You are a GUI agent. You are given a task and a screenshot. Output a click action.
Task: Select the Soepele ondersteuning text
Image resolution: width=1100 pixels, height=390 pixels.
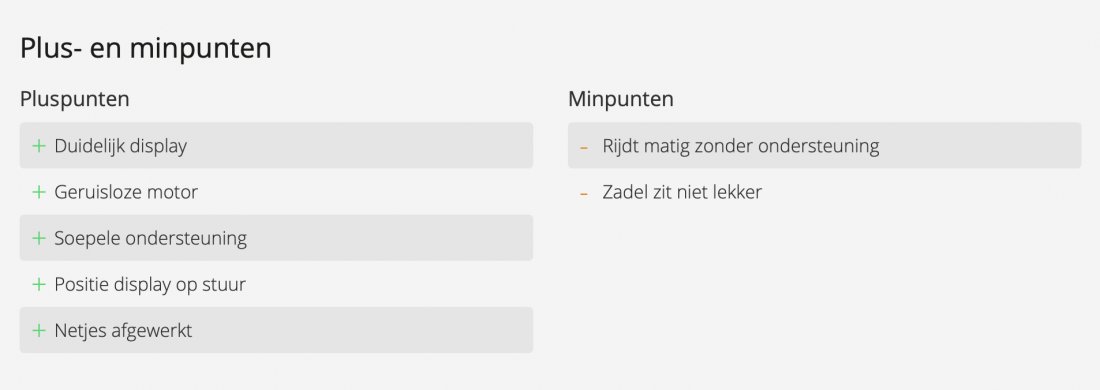tap(151, 238)
